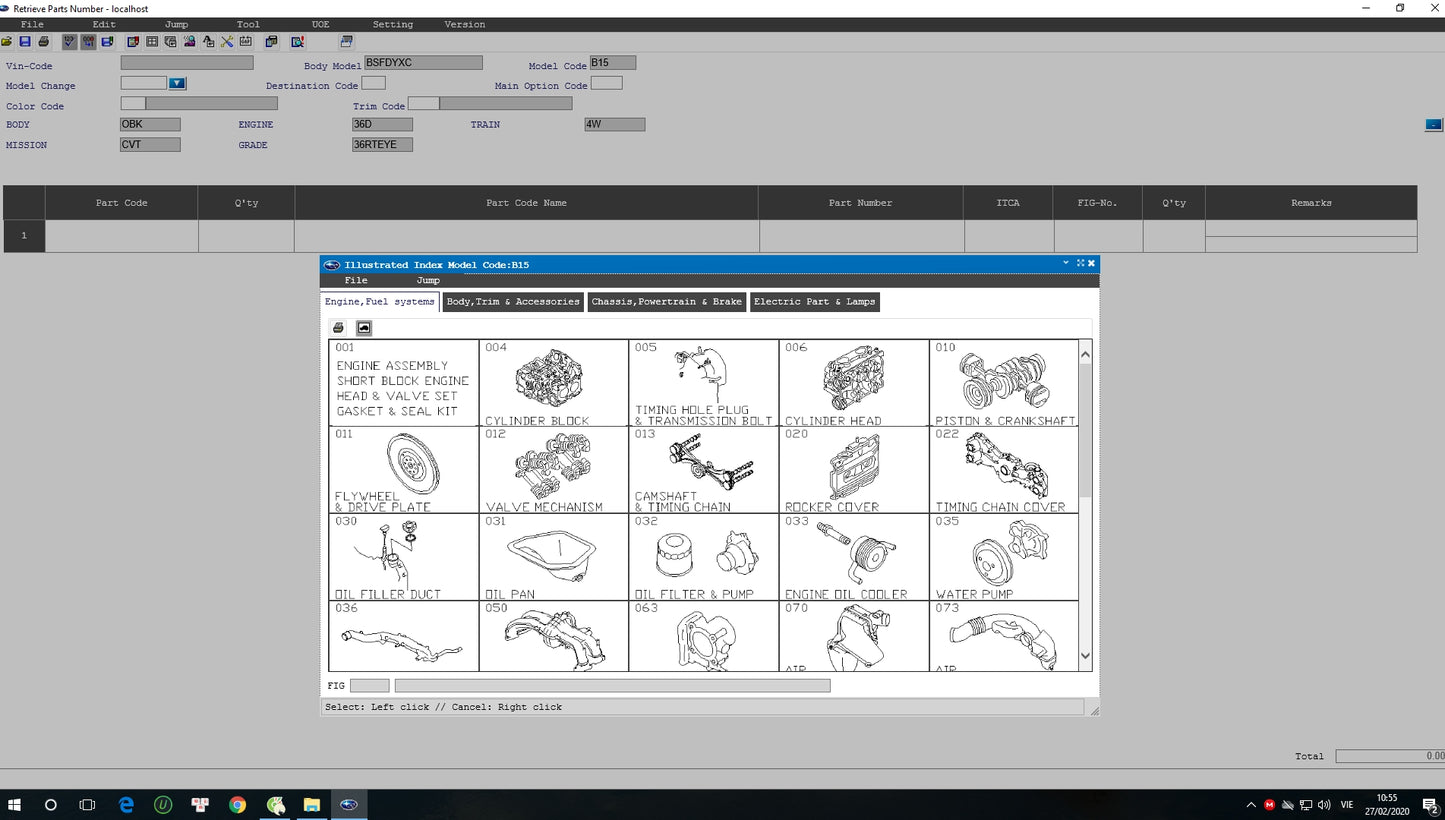Viewport: 1445px width, 820px height.
Task: Select the 031 Oil Pan illustration
Action: click(553, 557)
